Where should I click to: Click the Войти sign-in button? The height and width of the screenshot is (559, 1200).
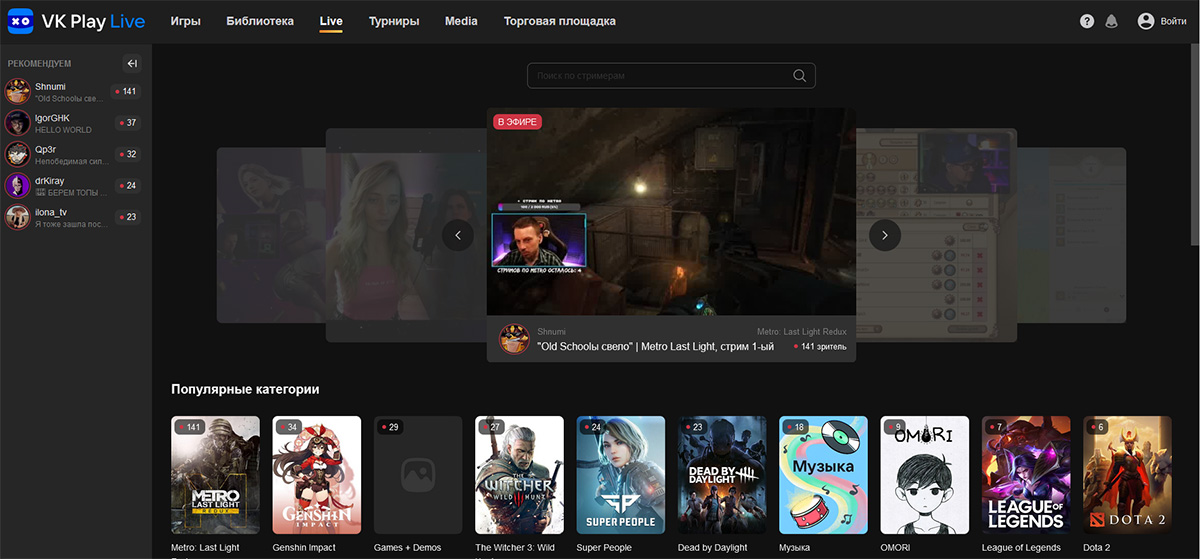[x=1174, y=21]
